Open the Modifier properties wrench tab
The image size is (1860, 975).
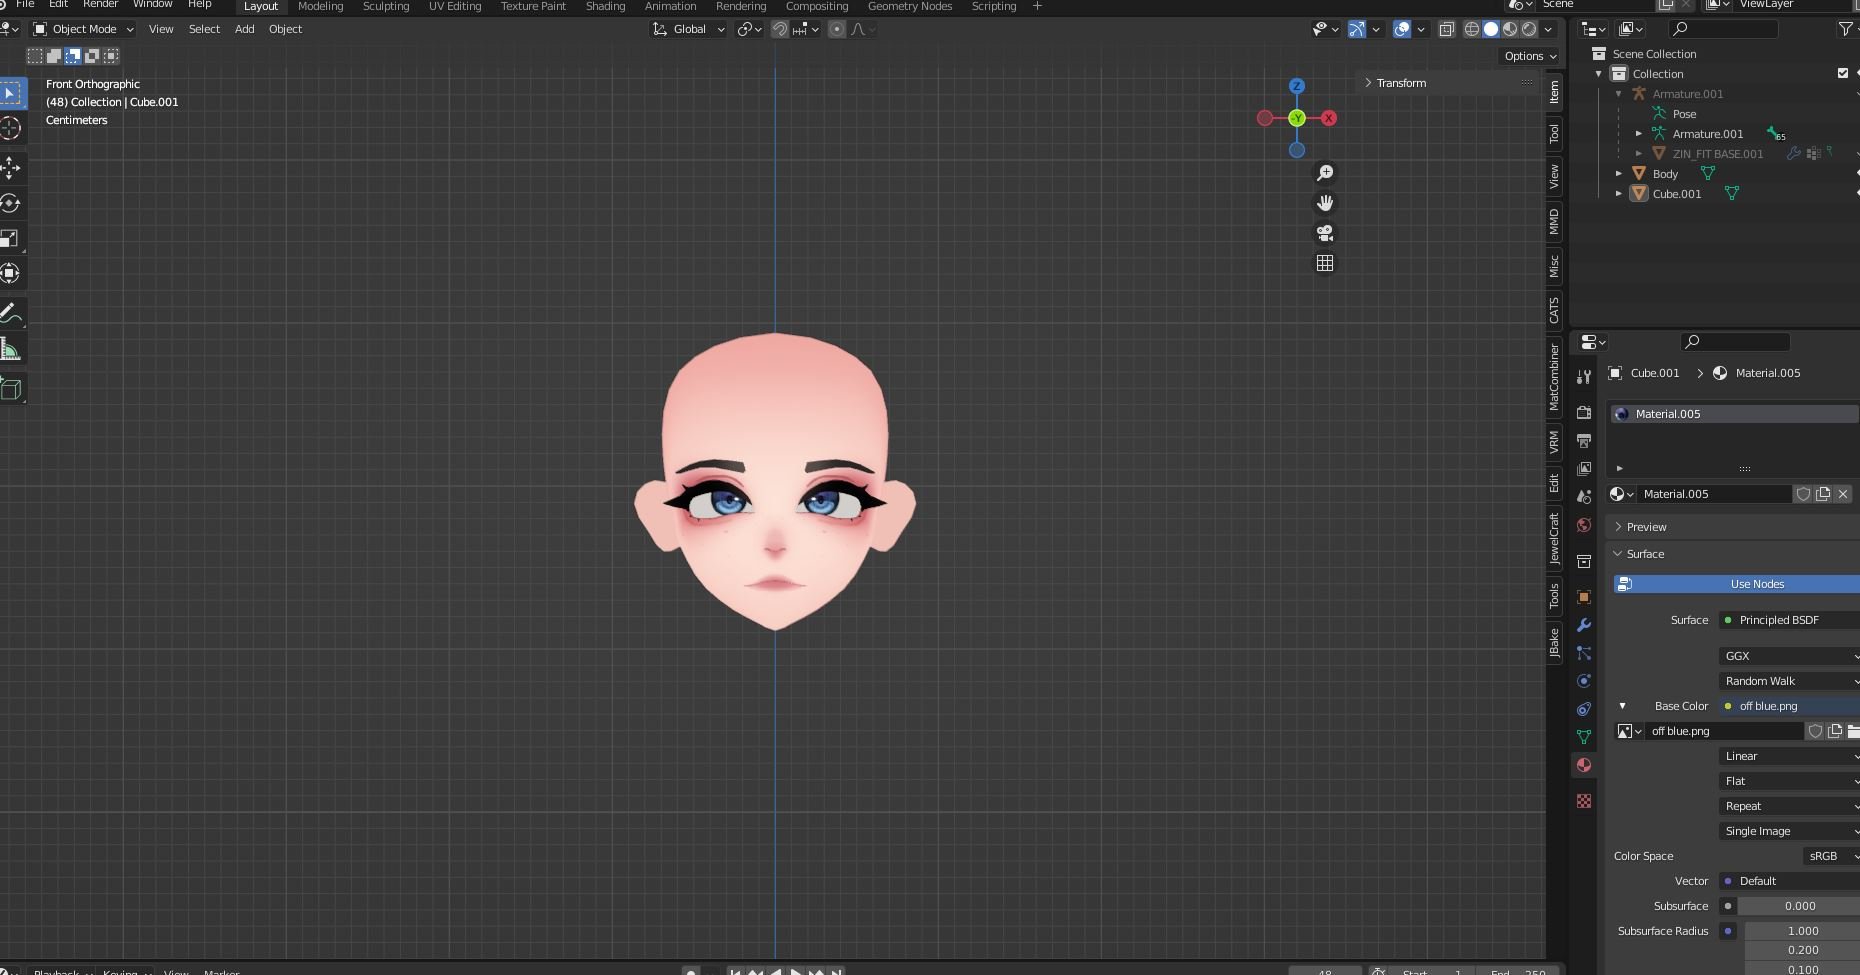pos(1584,625)
